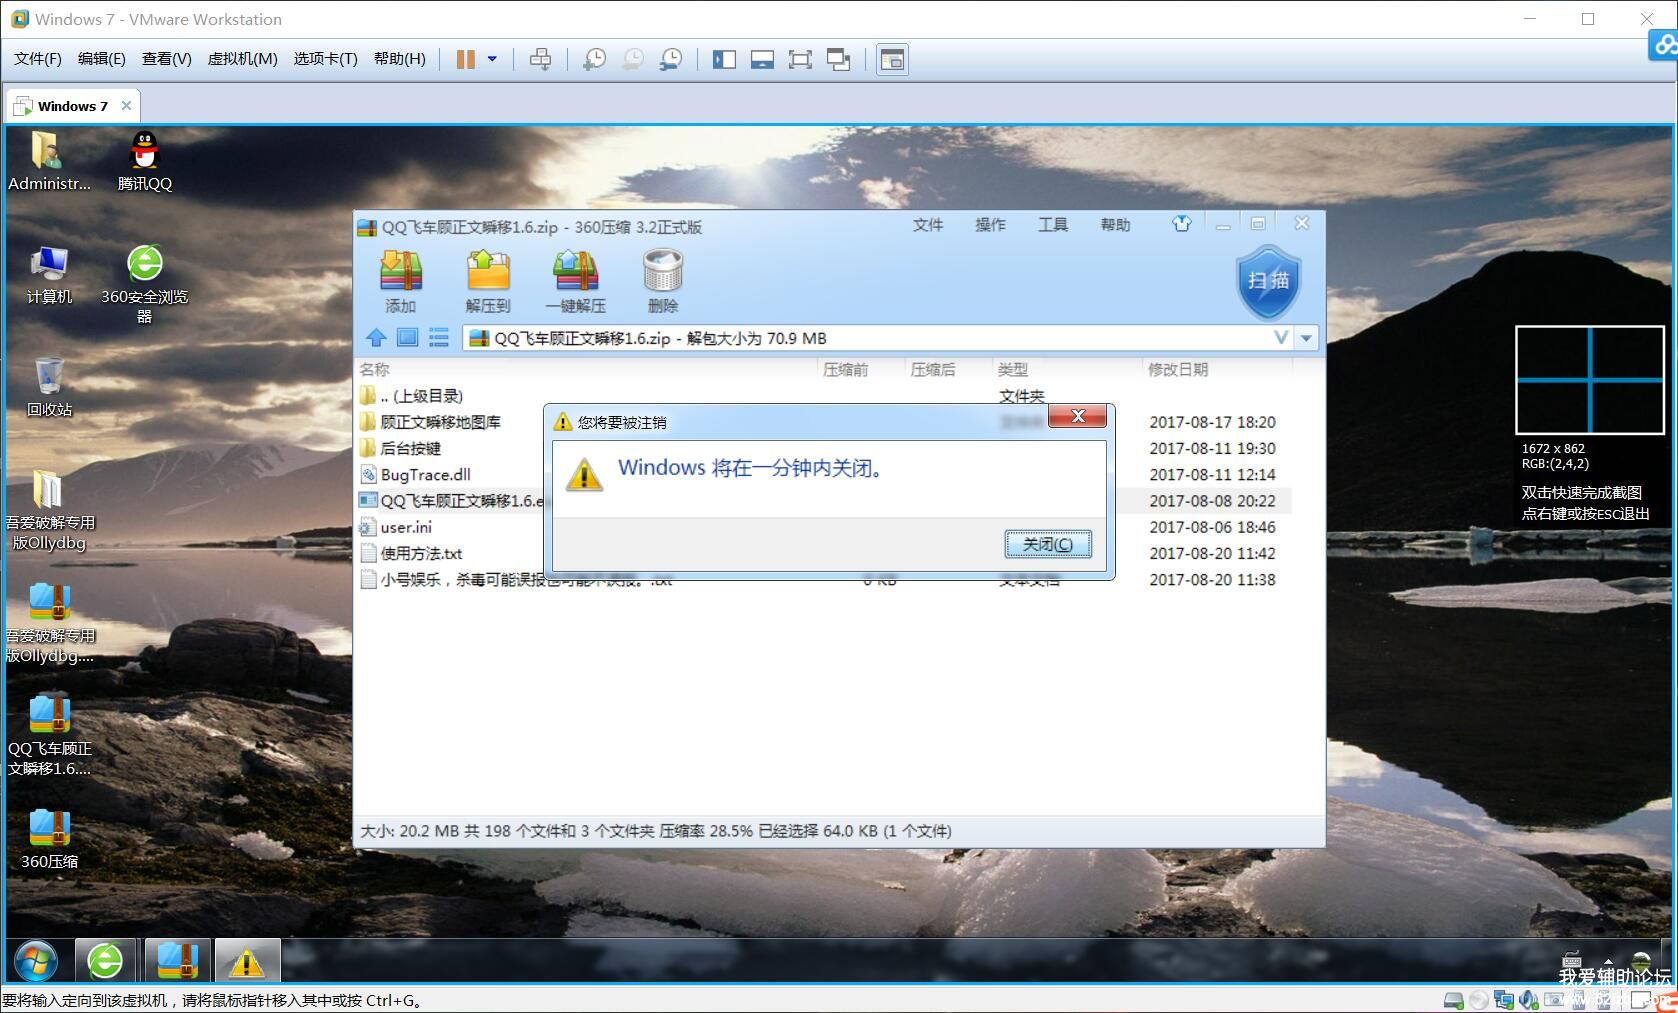Close the Windows 7 VM tab
This screenshot has width=1678, height=1013.
[126, 106]
